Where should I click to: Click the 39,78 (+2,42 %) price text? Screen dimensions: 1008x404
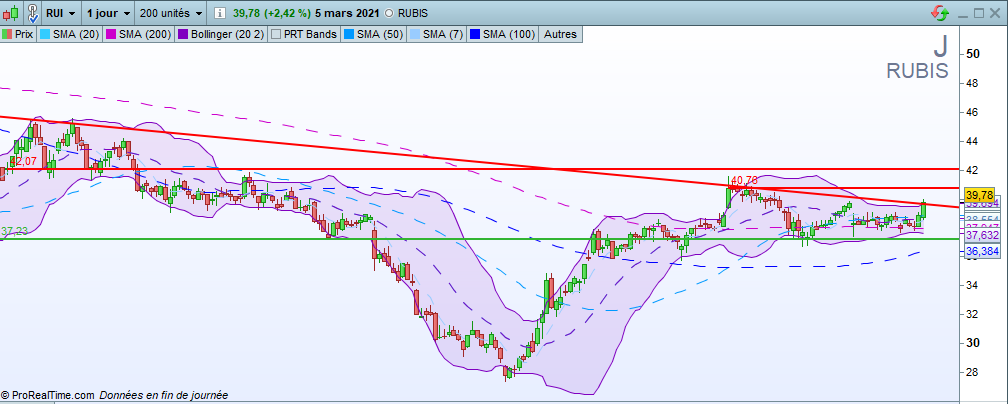pos(271,14)
